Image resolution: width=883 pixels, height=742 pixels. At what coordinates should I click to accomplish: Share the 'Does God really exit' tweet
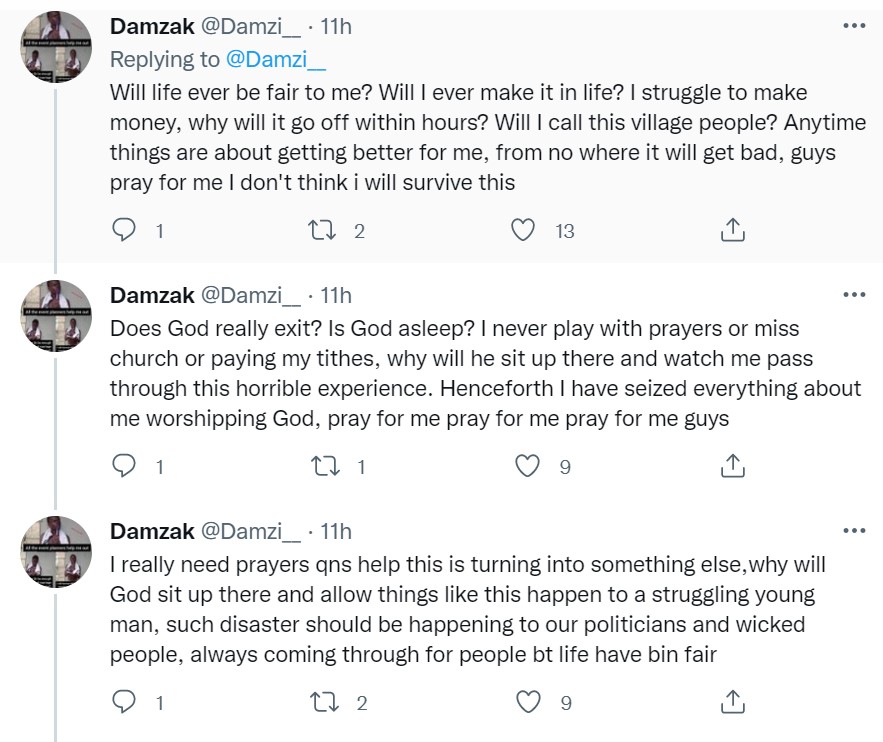coord(732,466)
